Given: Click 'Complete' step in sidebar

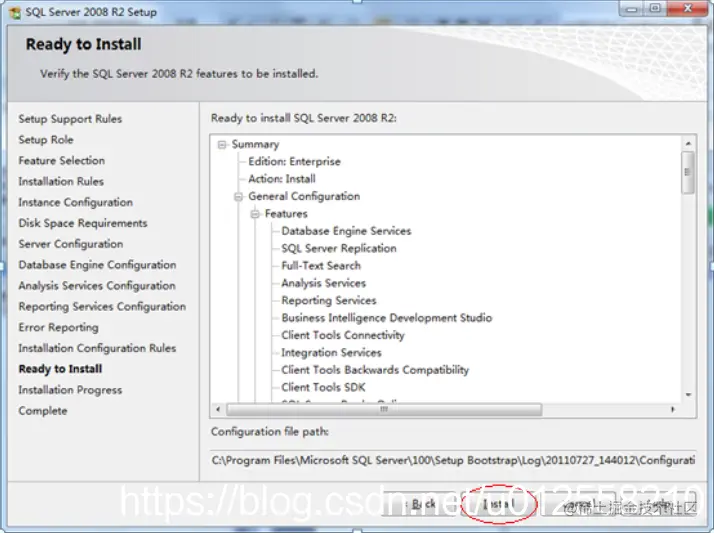Looking at the screenshot, I should pyautogui.click(x=43, y=411).
